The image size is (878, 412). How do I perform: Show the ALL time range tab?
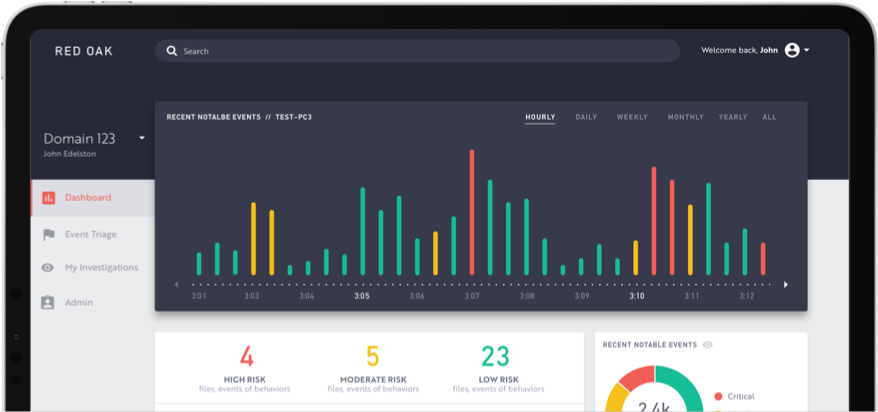[769, 118]
